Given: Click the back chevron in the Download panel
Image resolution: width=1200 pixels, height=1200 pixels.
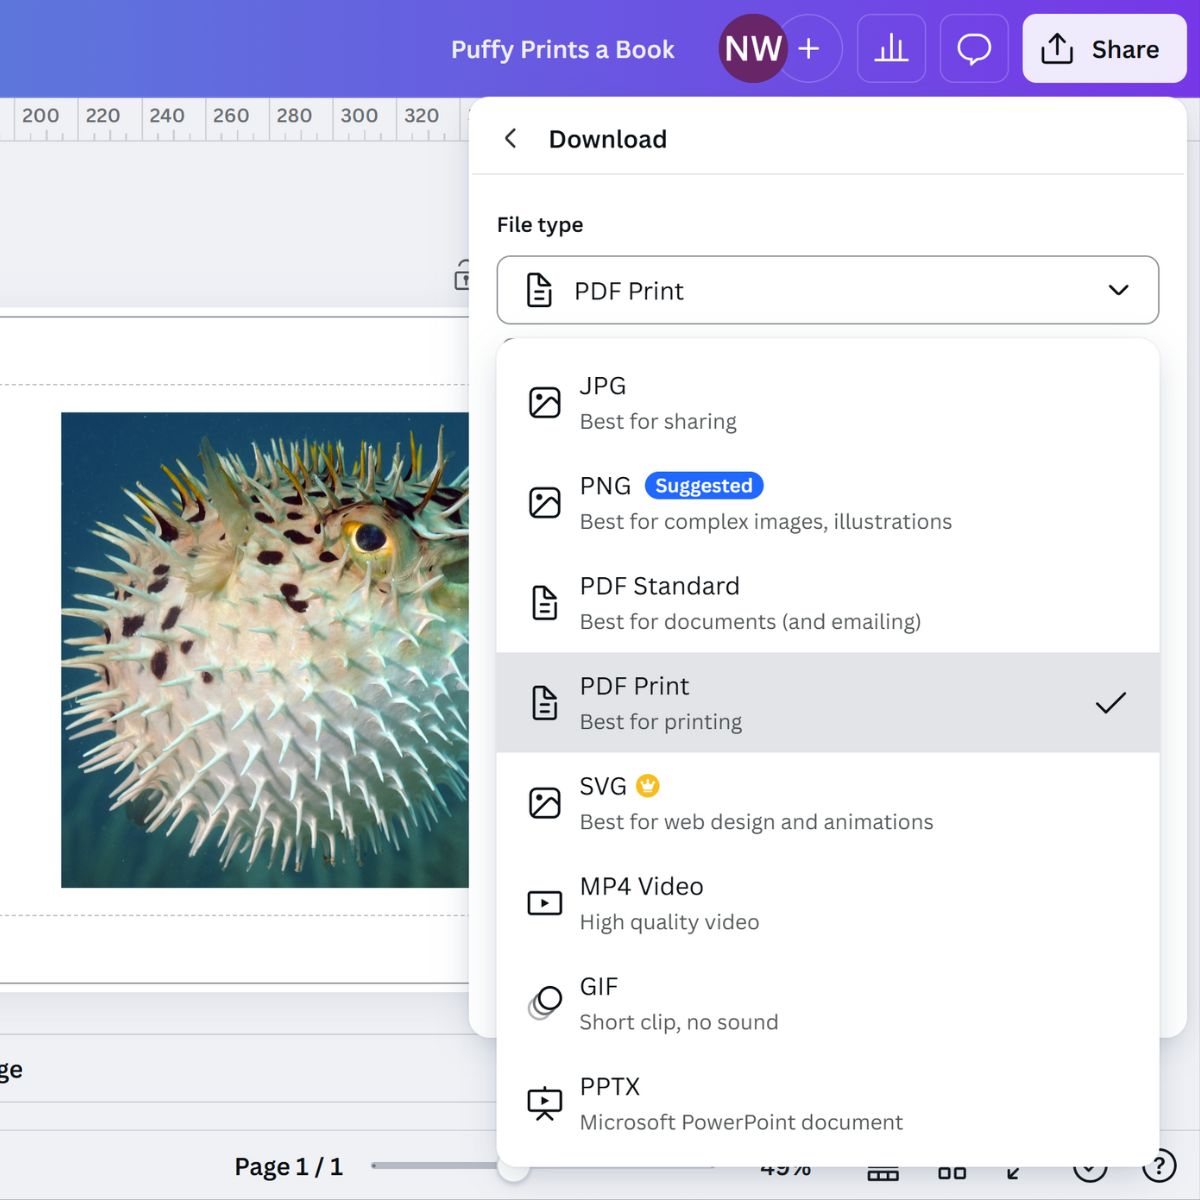Looking at the screenshot, I should point(511,139).
